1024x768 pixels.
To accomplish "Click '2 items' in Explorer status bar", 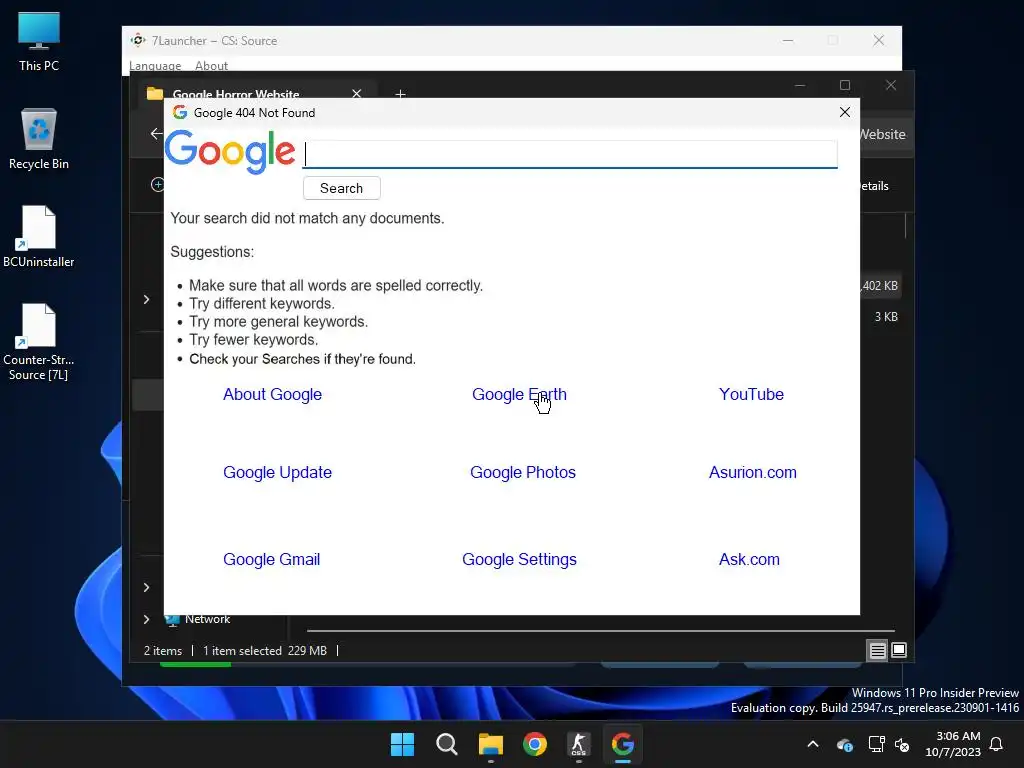I will pos(163,650).
